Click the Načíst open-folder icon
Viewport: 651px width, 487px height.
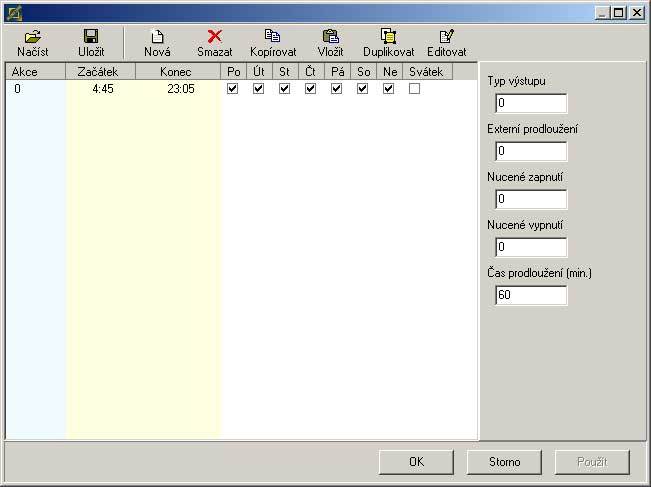click(33, 37)
